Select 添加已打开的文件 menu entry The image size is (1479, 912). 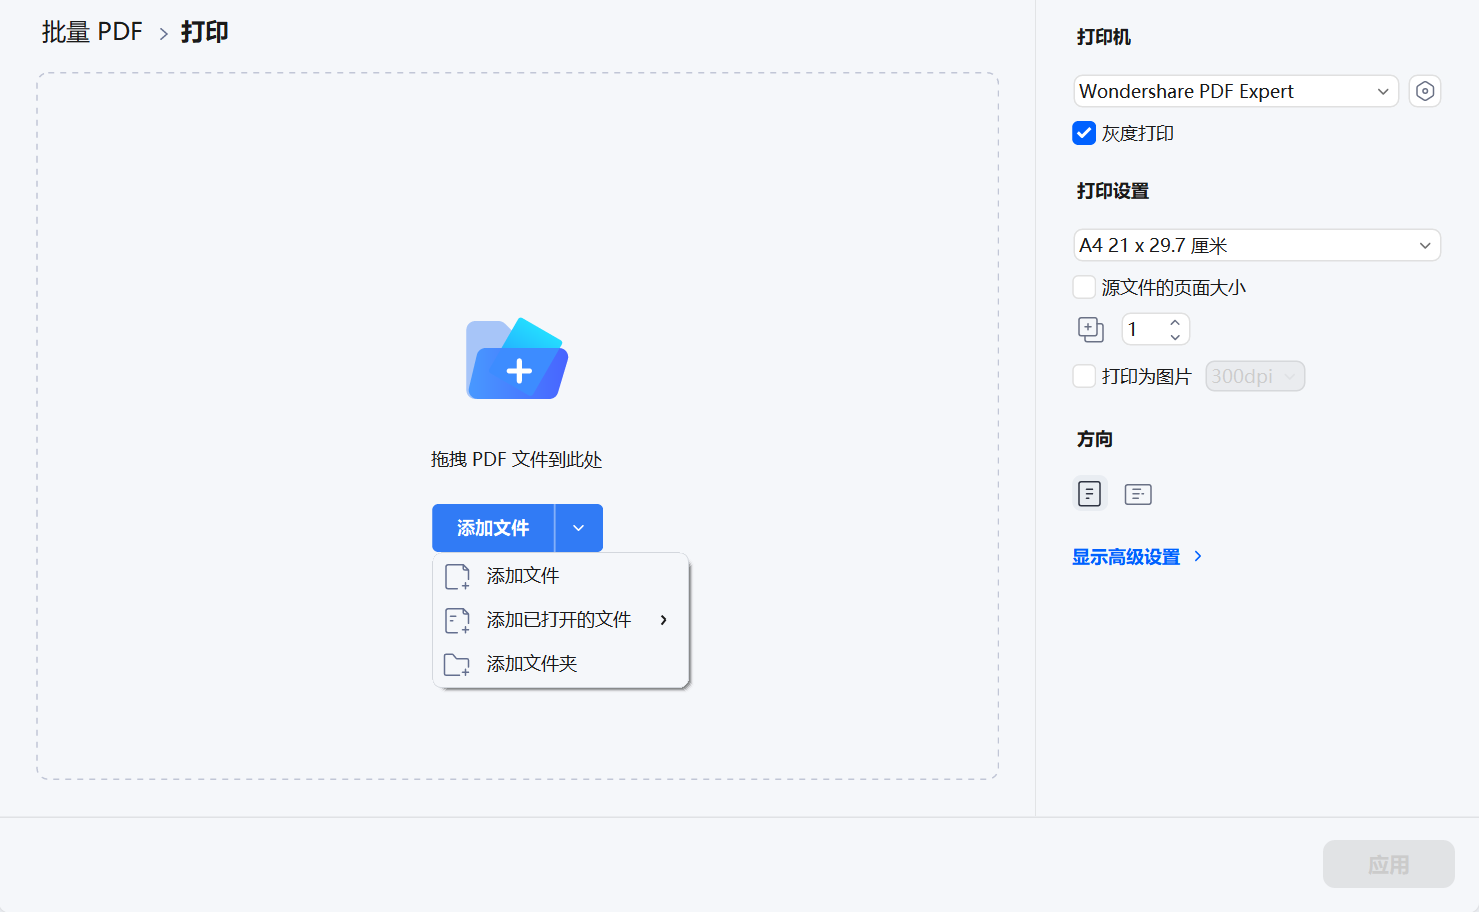coord(558,620)
